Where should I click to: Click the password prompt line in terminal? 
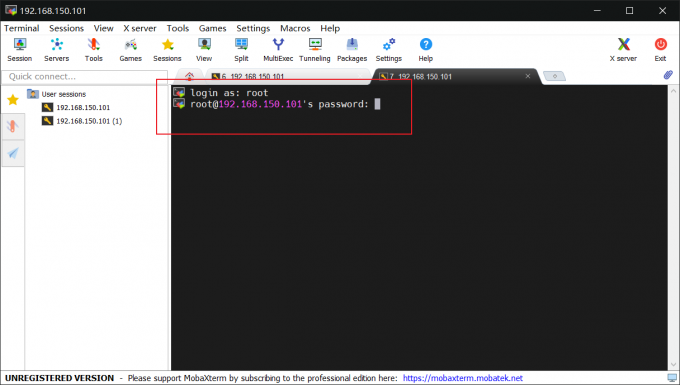pyautogui.click(x=279, y=104)
